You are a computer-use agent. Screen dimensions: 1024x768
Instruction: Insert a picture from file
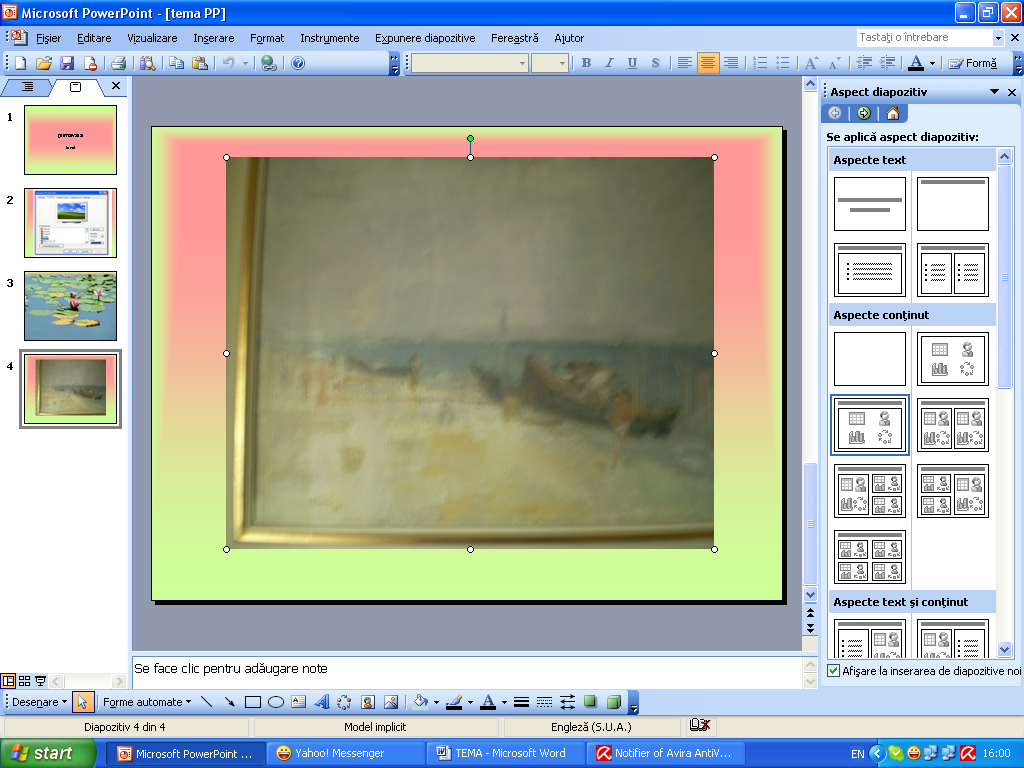[x=391, y=702]
